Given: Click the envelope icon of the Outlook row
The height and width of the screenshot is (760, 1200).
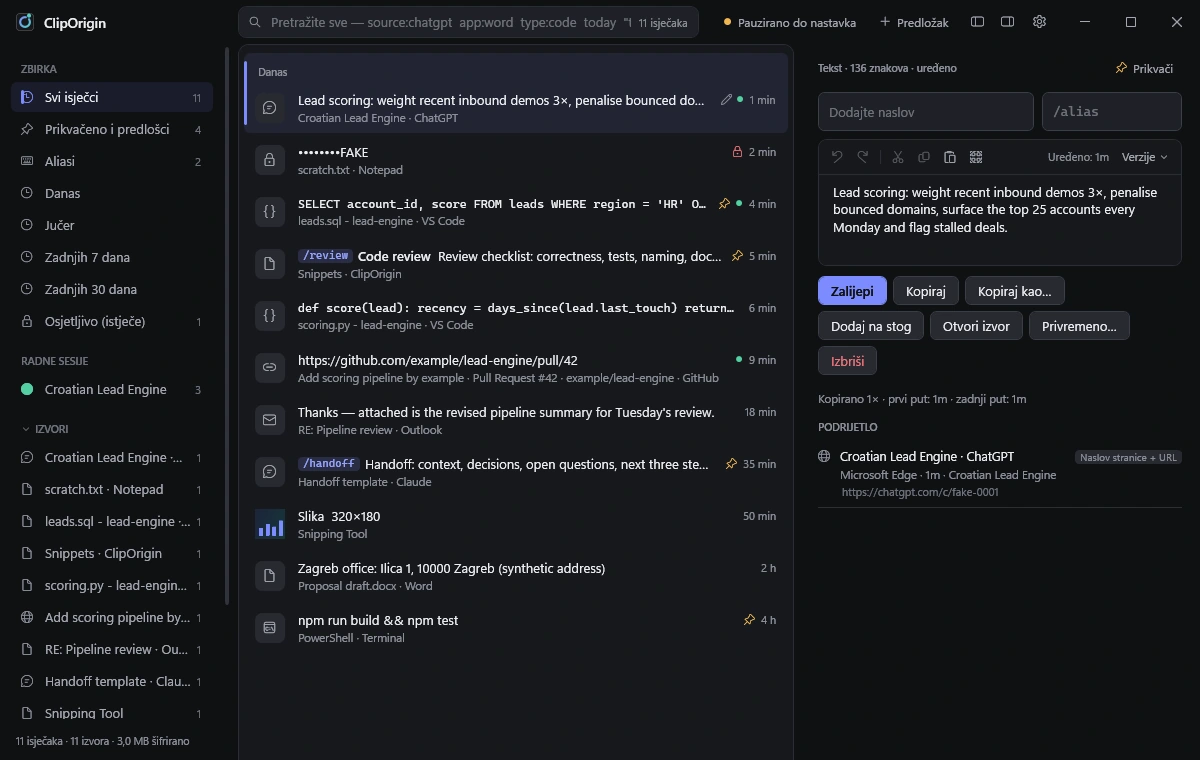Looking at the screenshot, I should click(269, 420).
